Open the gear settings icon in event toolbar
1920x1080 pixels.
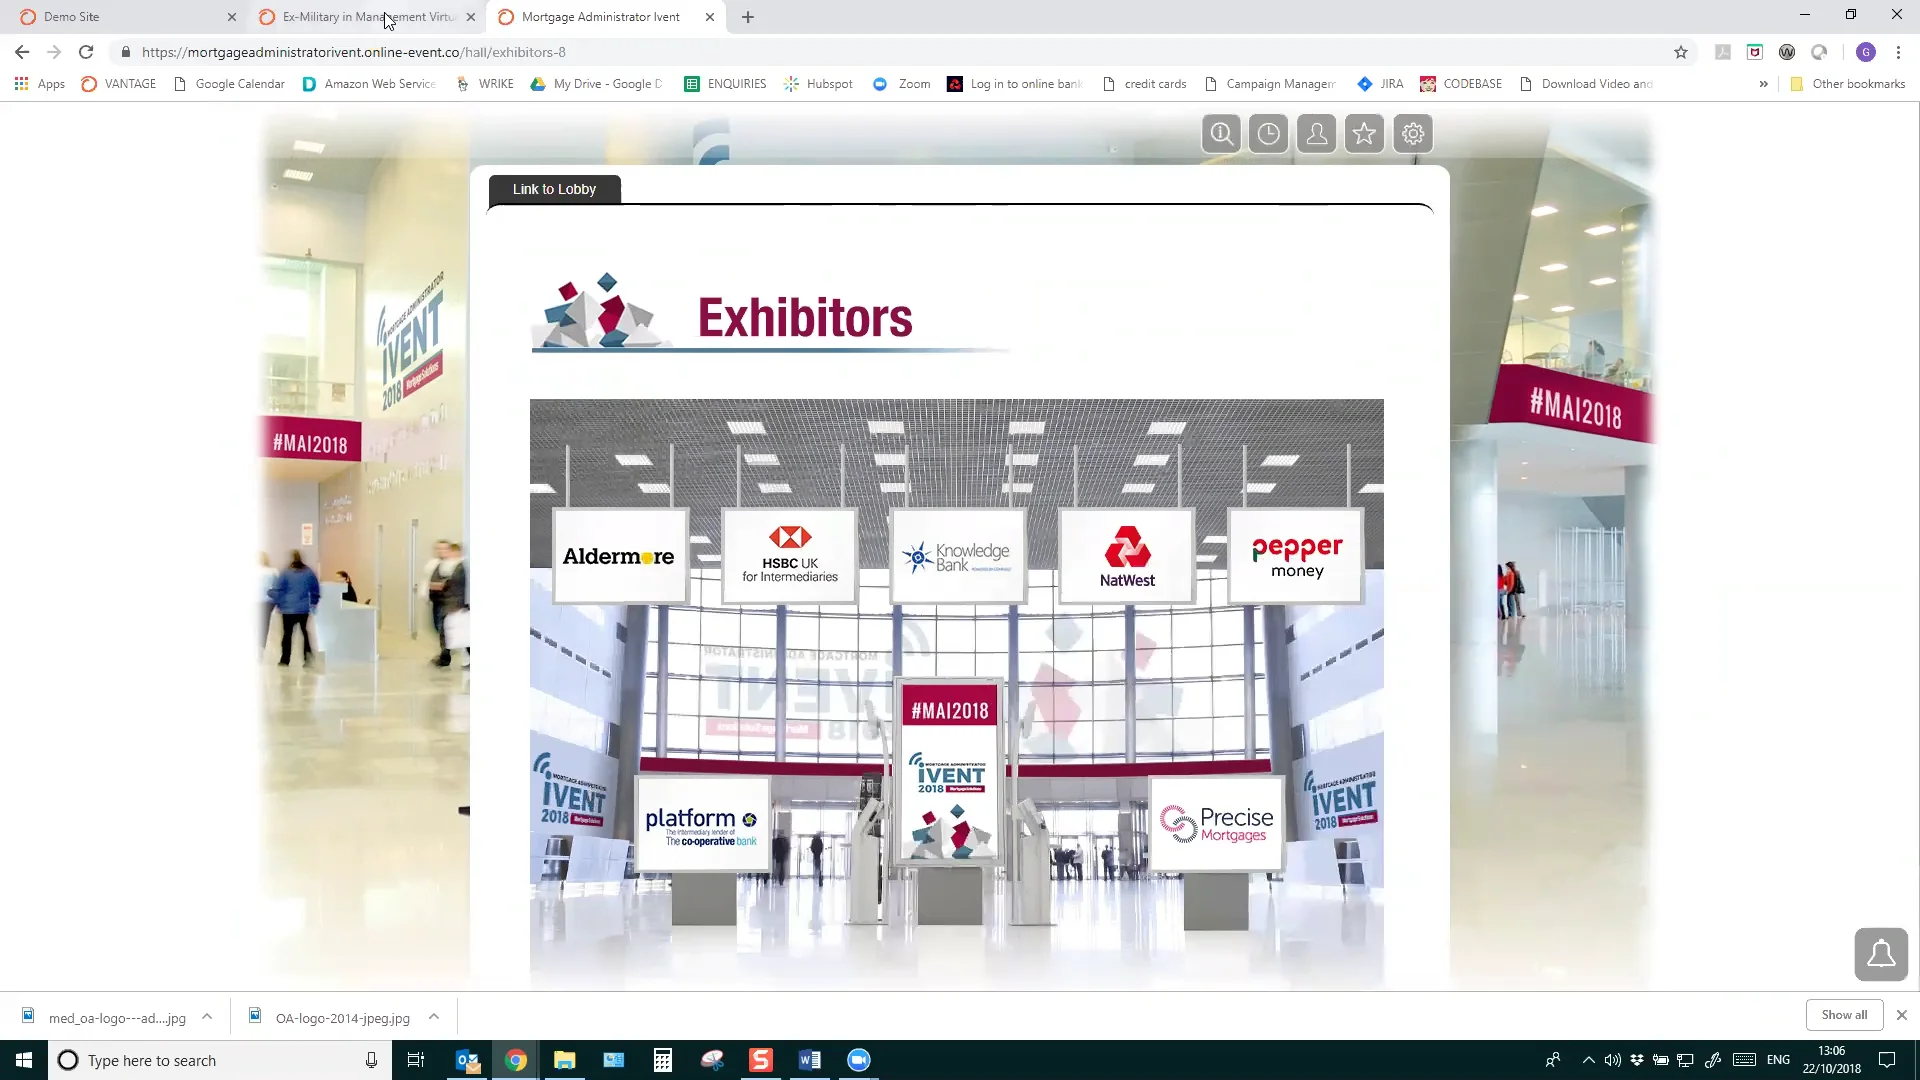coord(1412,134)
